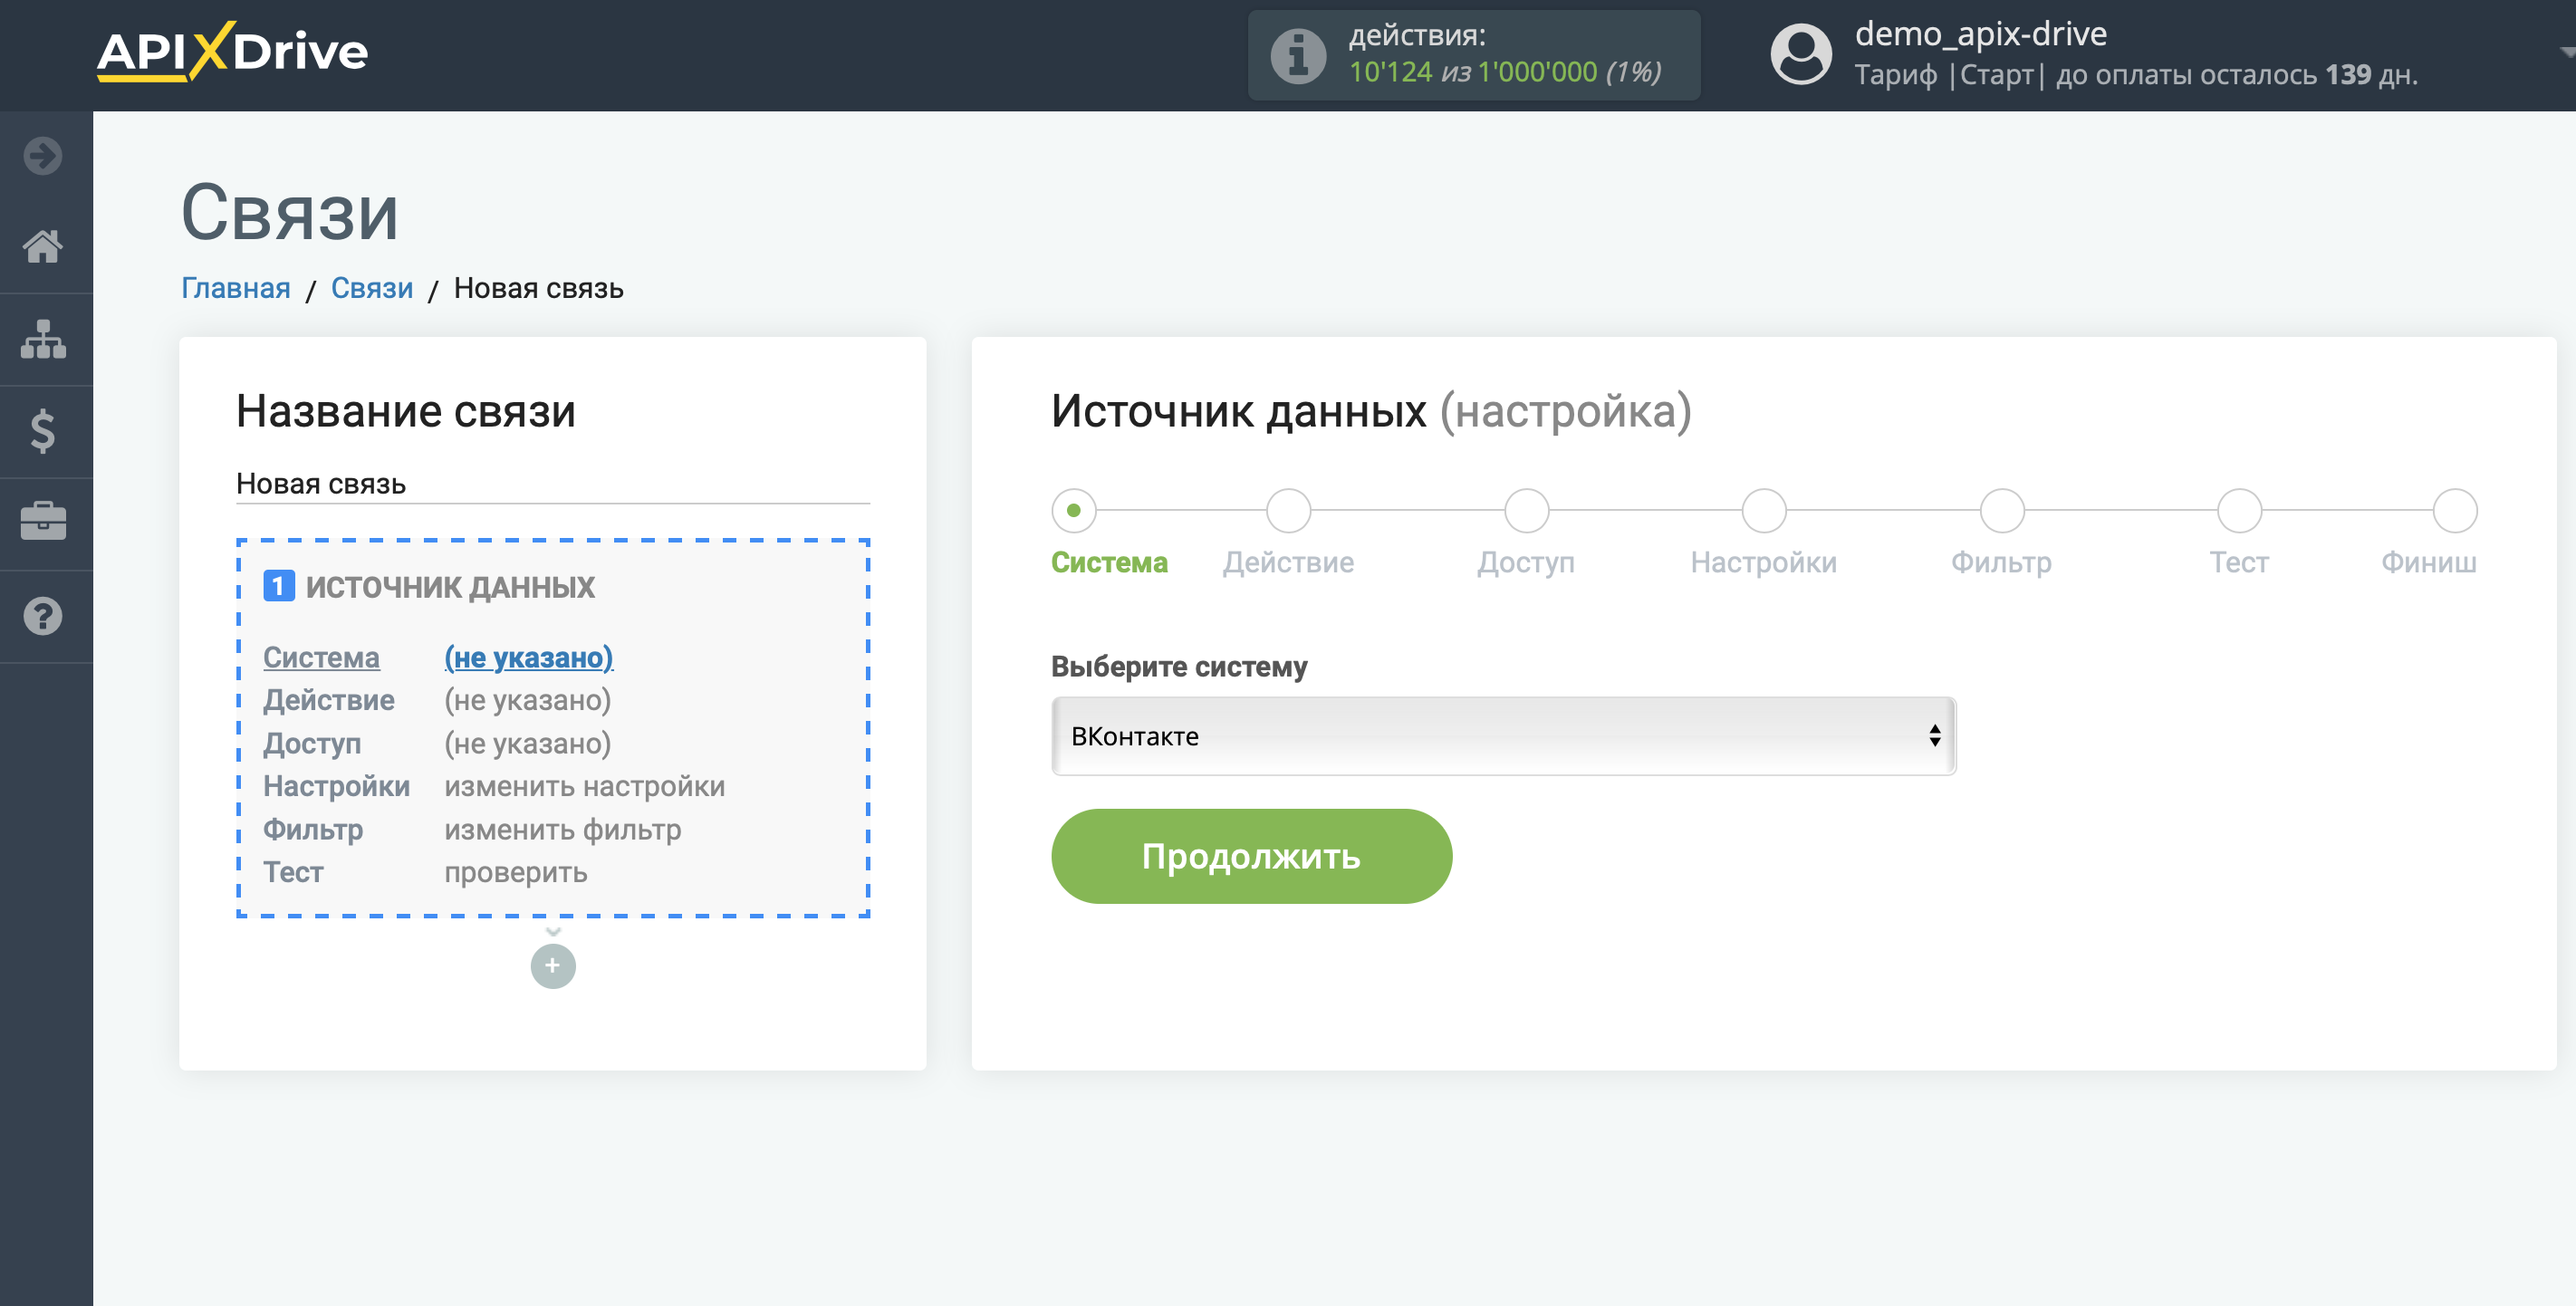This screenshot has height=1306, width=2576.
Task: Open the ВКонтакте system dropdown
Action: pos(1503,736)
